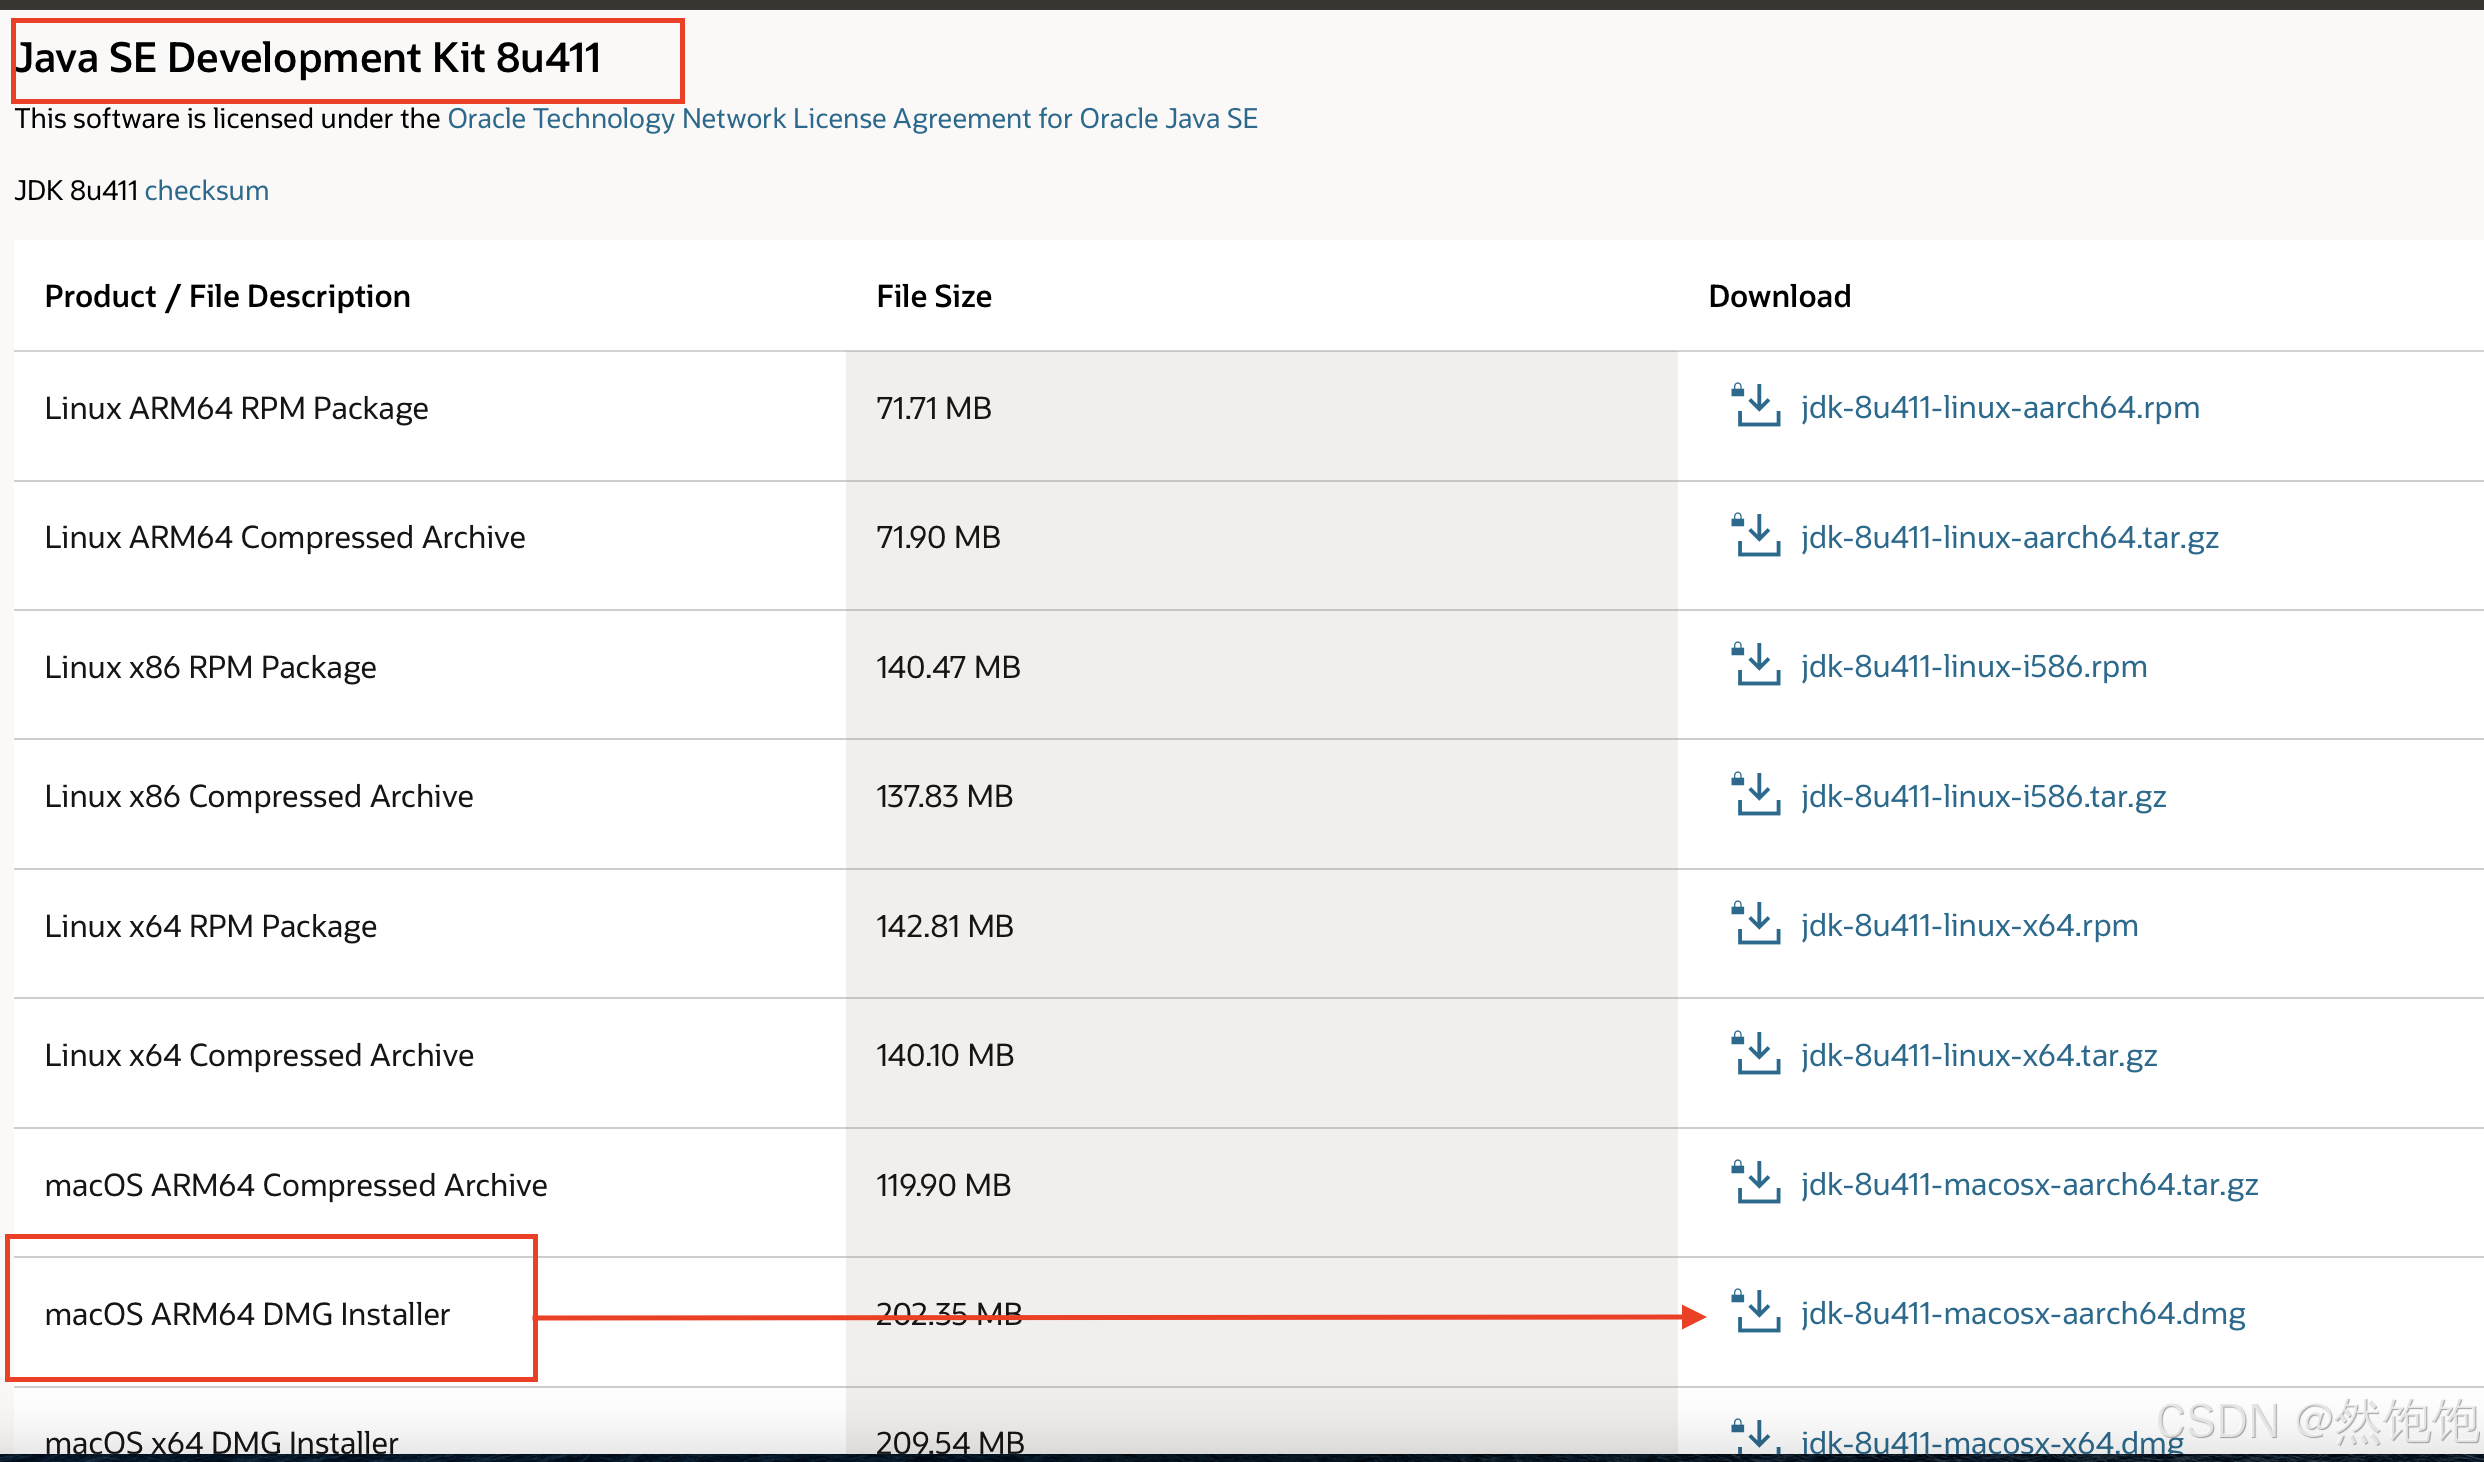
Task: Select Linux x86 Compressed Archive row text
Action: [259, 796]
